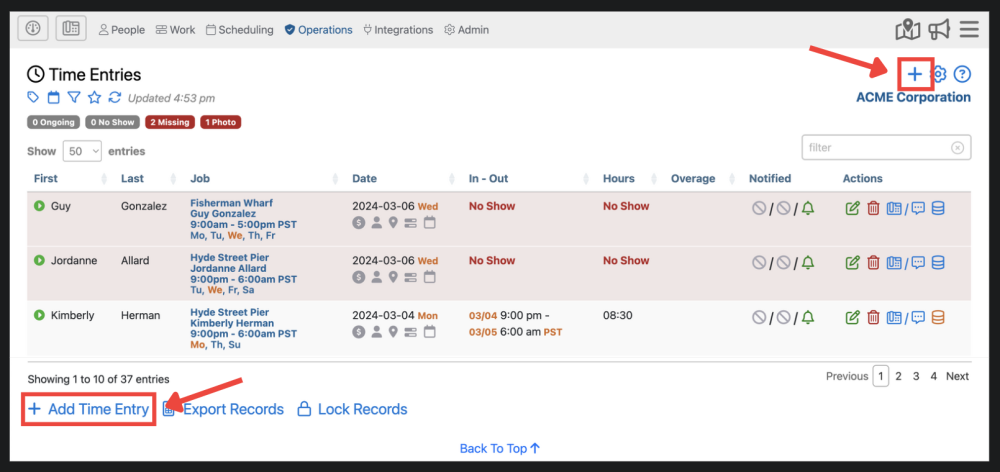The width and height of the screenshot is (1000, 472).
Task: Open the Operations menu
Action: point(318,30)
